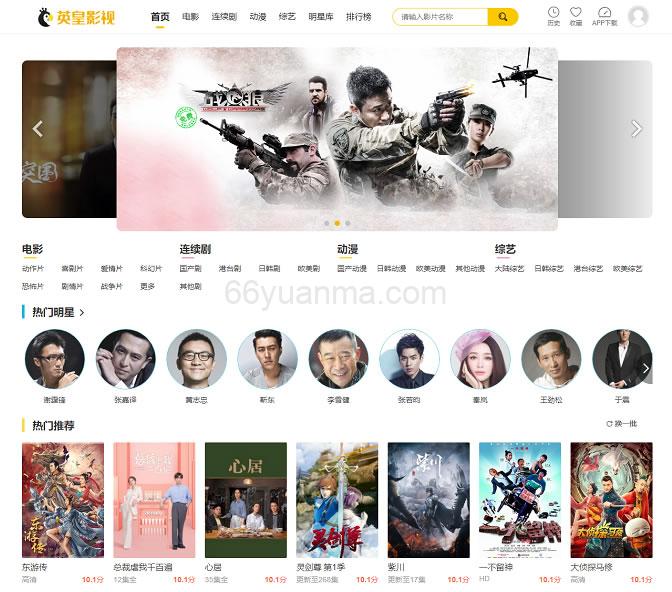Open the 连续剧 nav tab
Screen dimensions: 672x592
(224, 17)
